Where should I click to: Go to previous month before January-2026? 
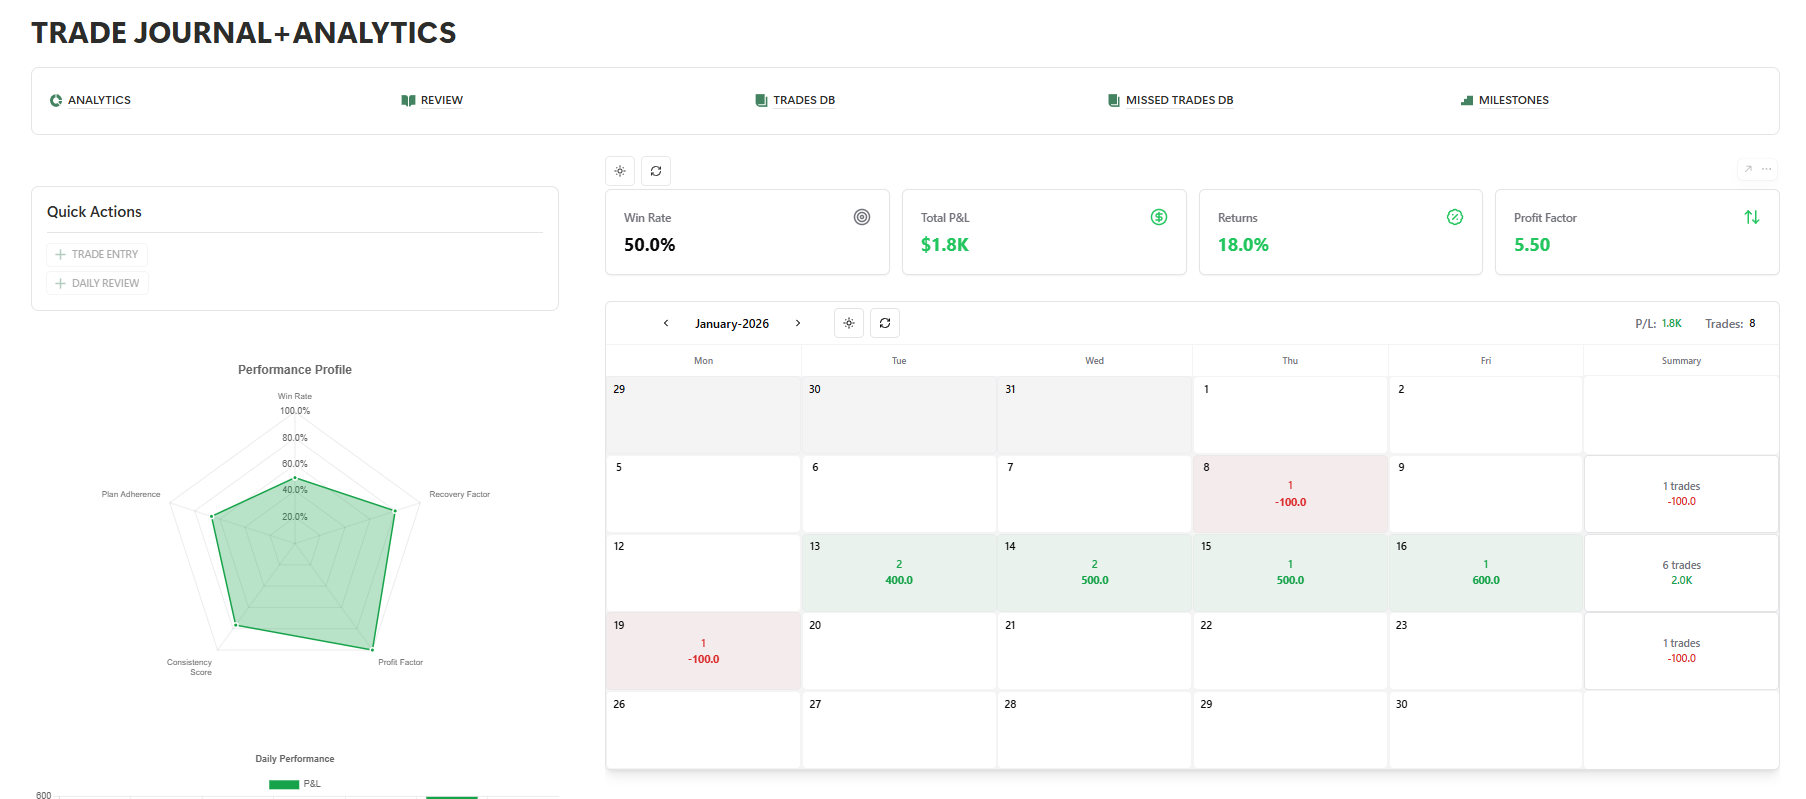tap(666, 323)
